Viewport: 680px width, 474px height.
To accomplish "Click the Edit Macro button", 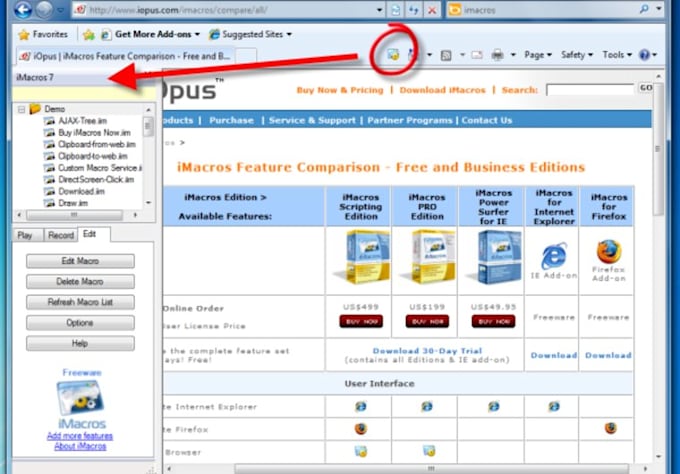I will click(80, 261).
